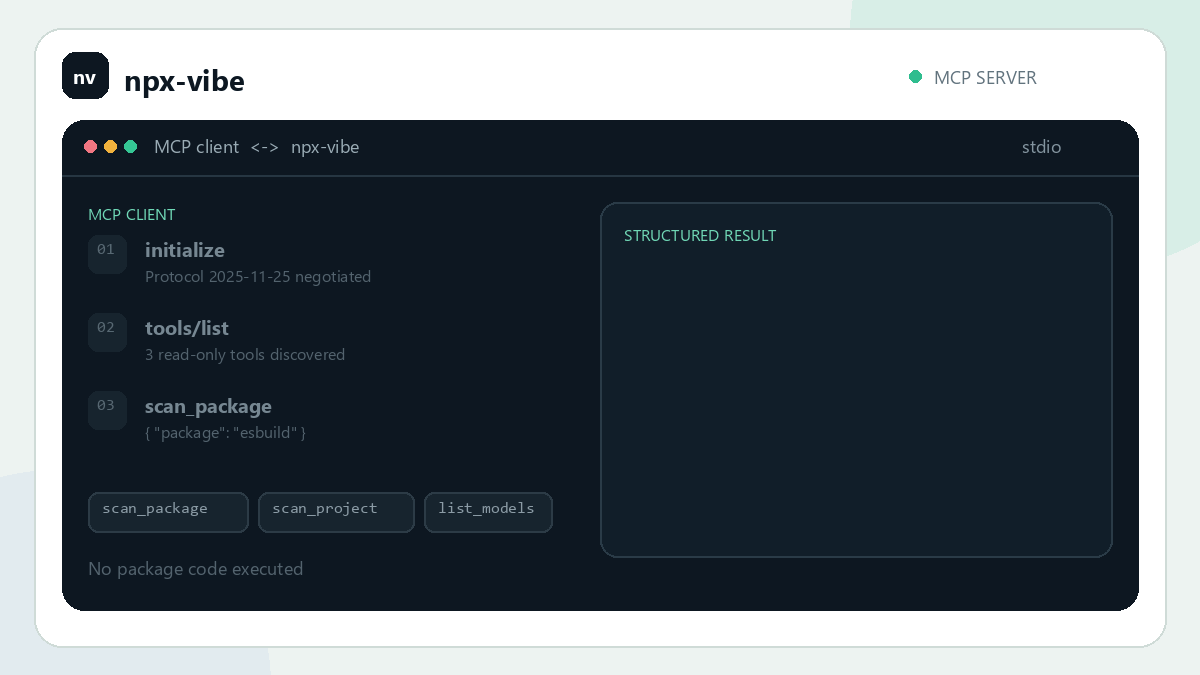Image resolution: width=1200 pixels, height=675 pixels.
Task: Click the nv logo icon
Action: (85, 76)
